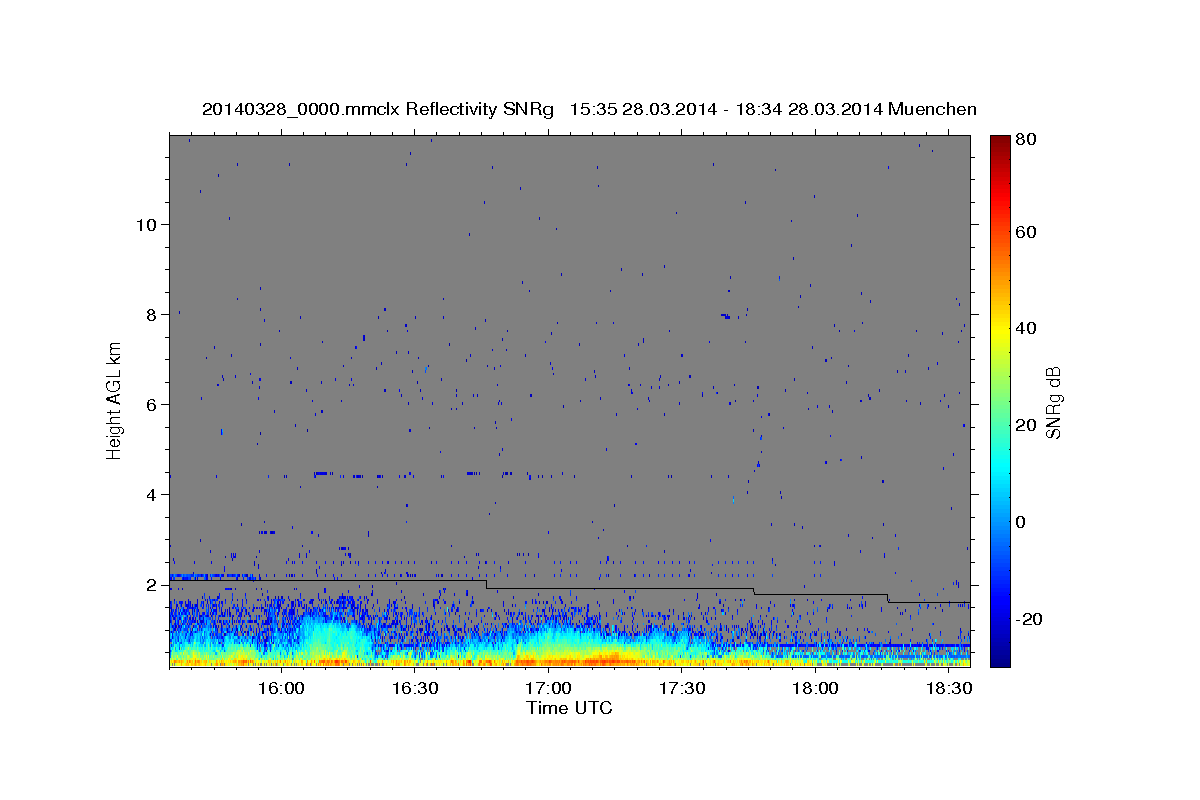Image resolution: width=1200 pixels, height=800 pixels.
Task: Click the 18:00 time tick label
Action: [x=815, y=689]
